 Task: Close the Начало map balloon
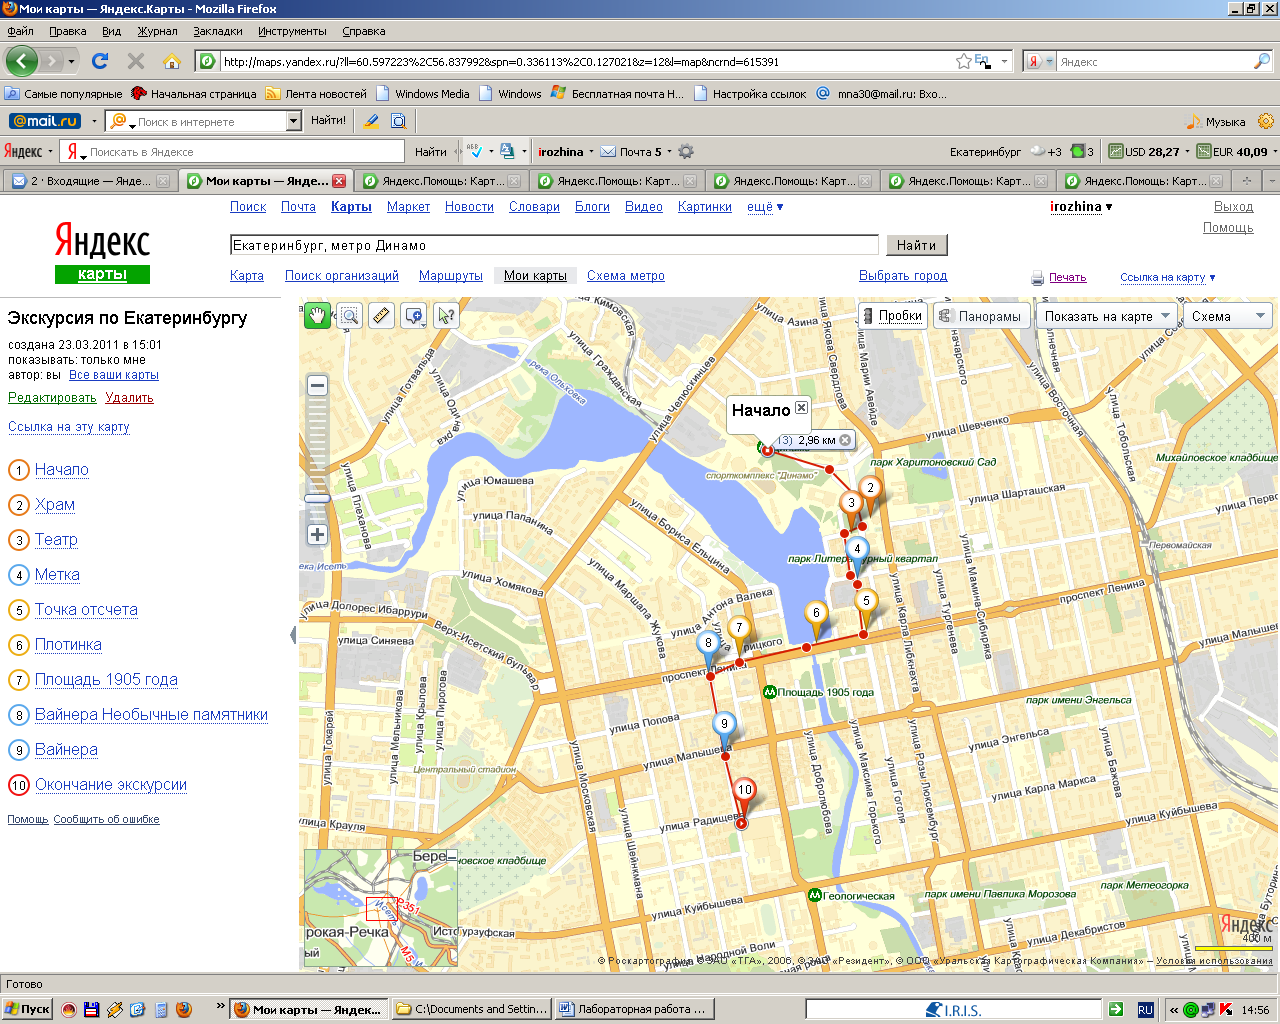coord(801,407)
